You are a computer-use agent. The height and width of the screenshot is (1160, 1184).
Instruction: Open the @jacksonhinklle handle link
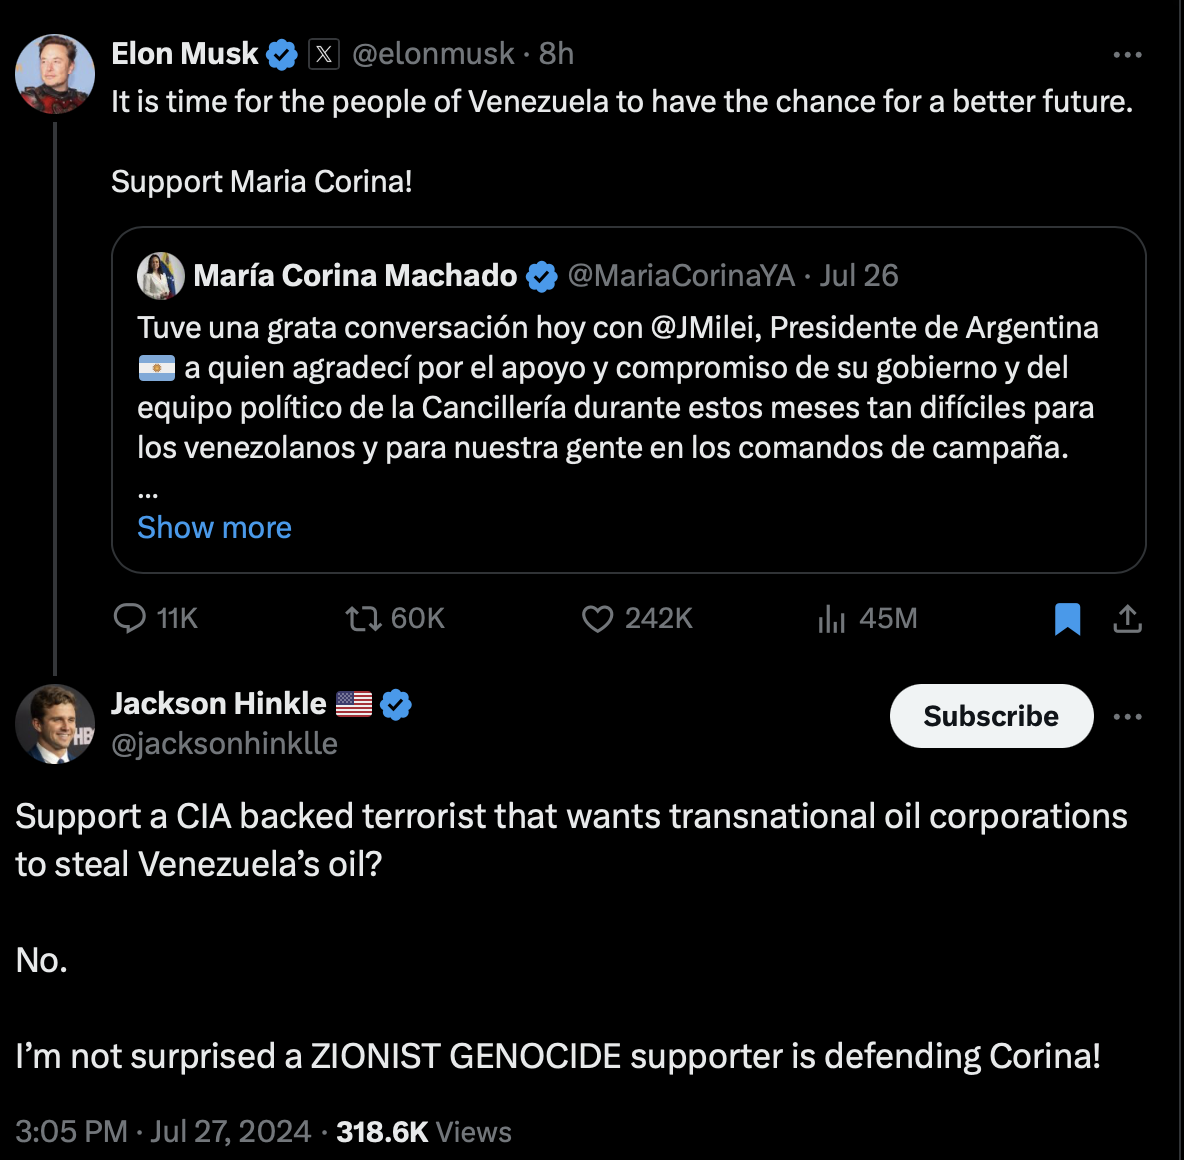pos(224,744)
